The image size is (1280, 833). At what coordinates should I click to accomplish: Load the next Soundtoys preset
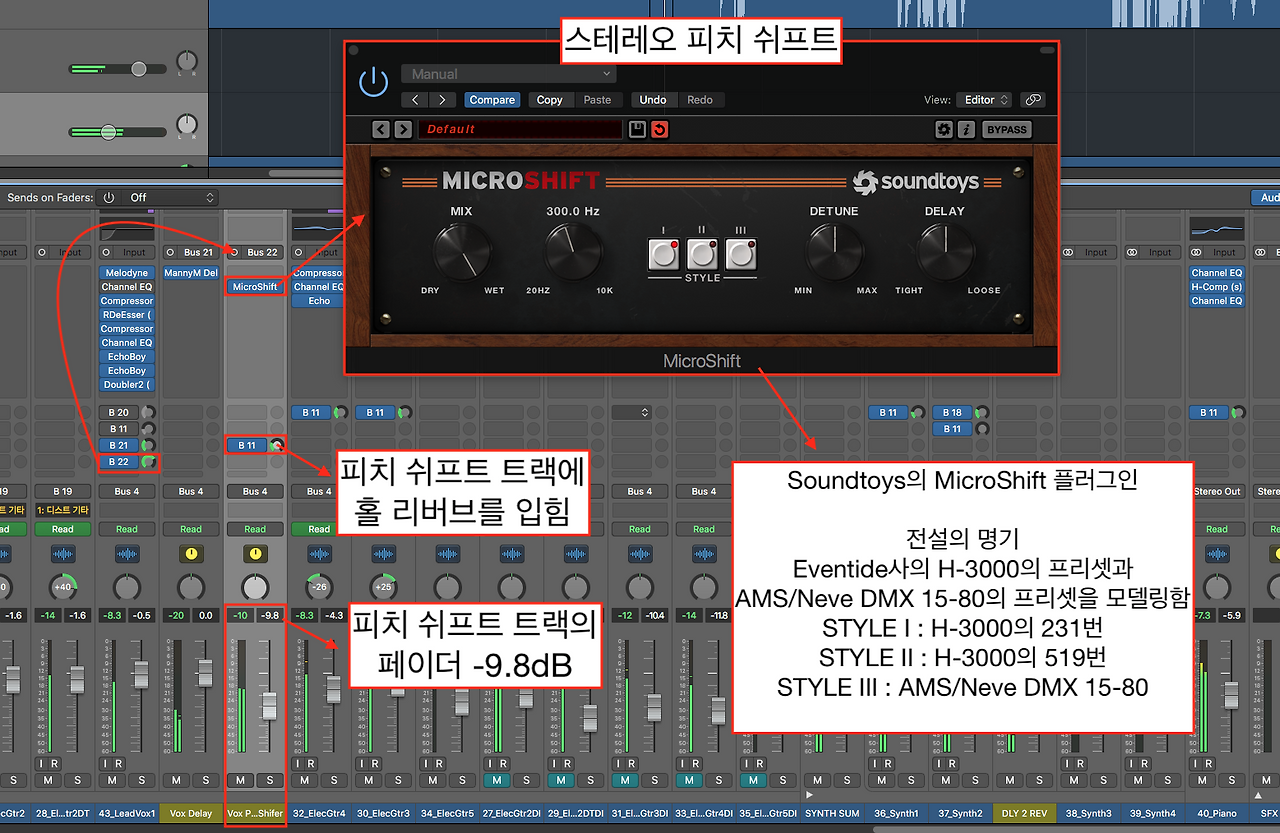tap(402, 129)
